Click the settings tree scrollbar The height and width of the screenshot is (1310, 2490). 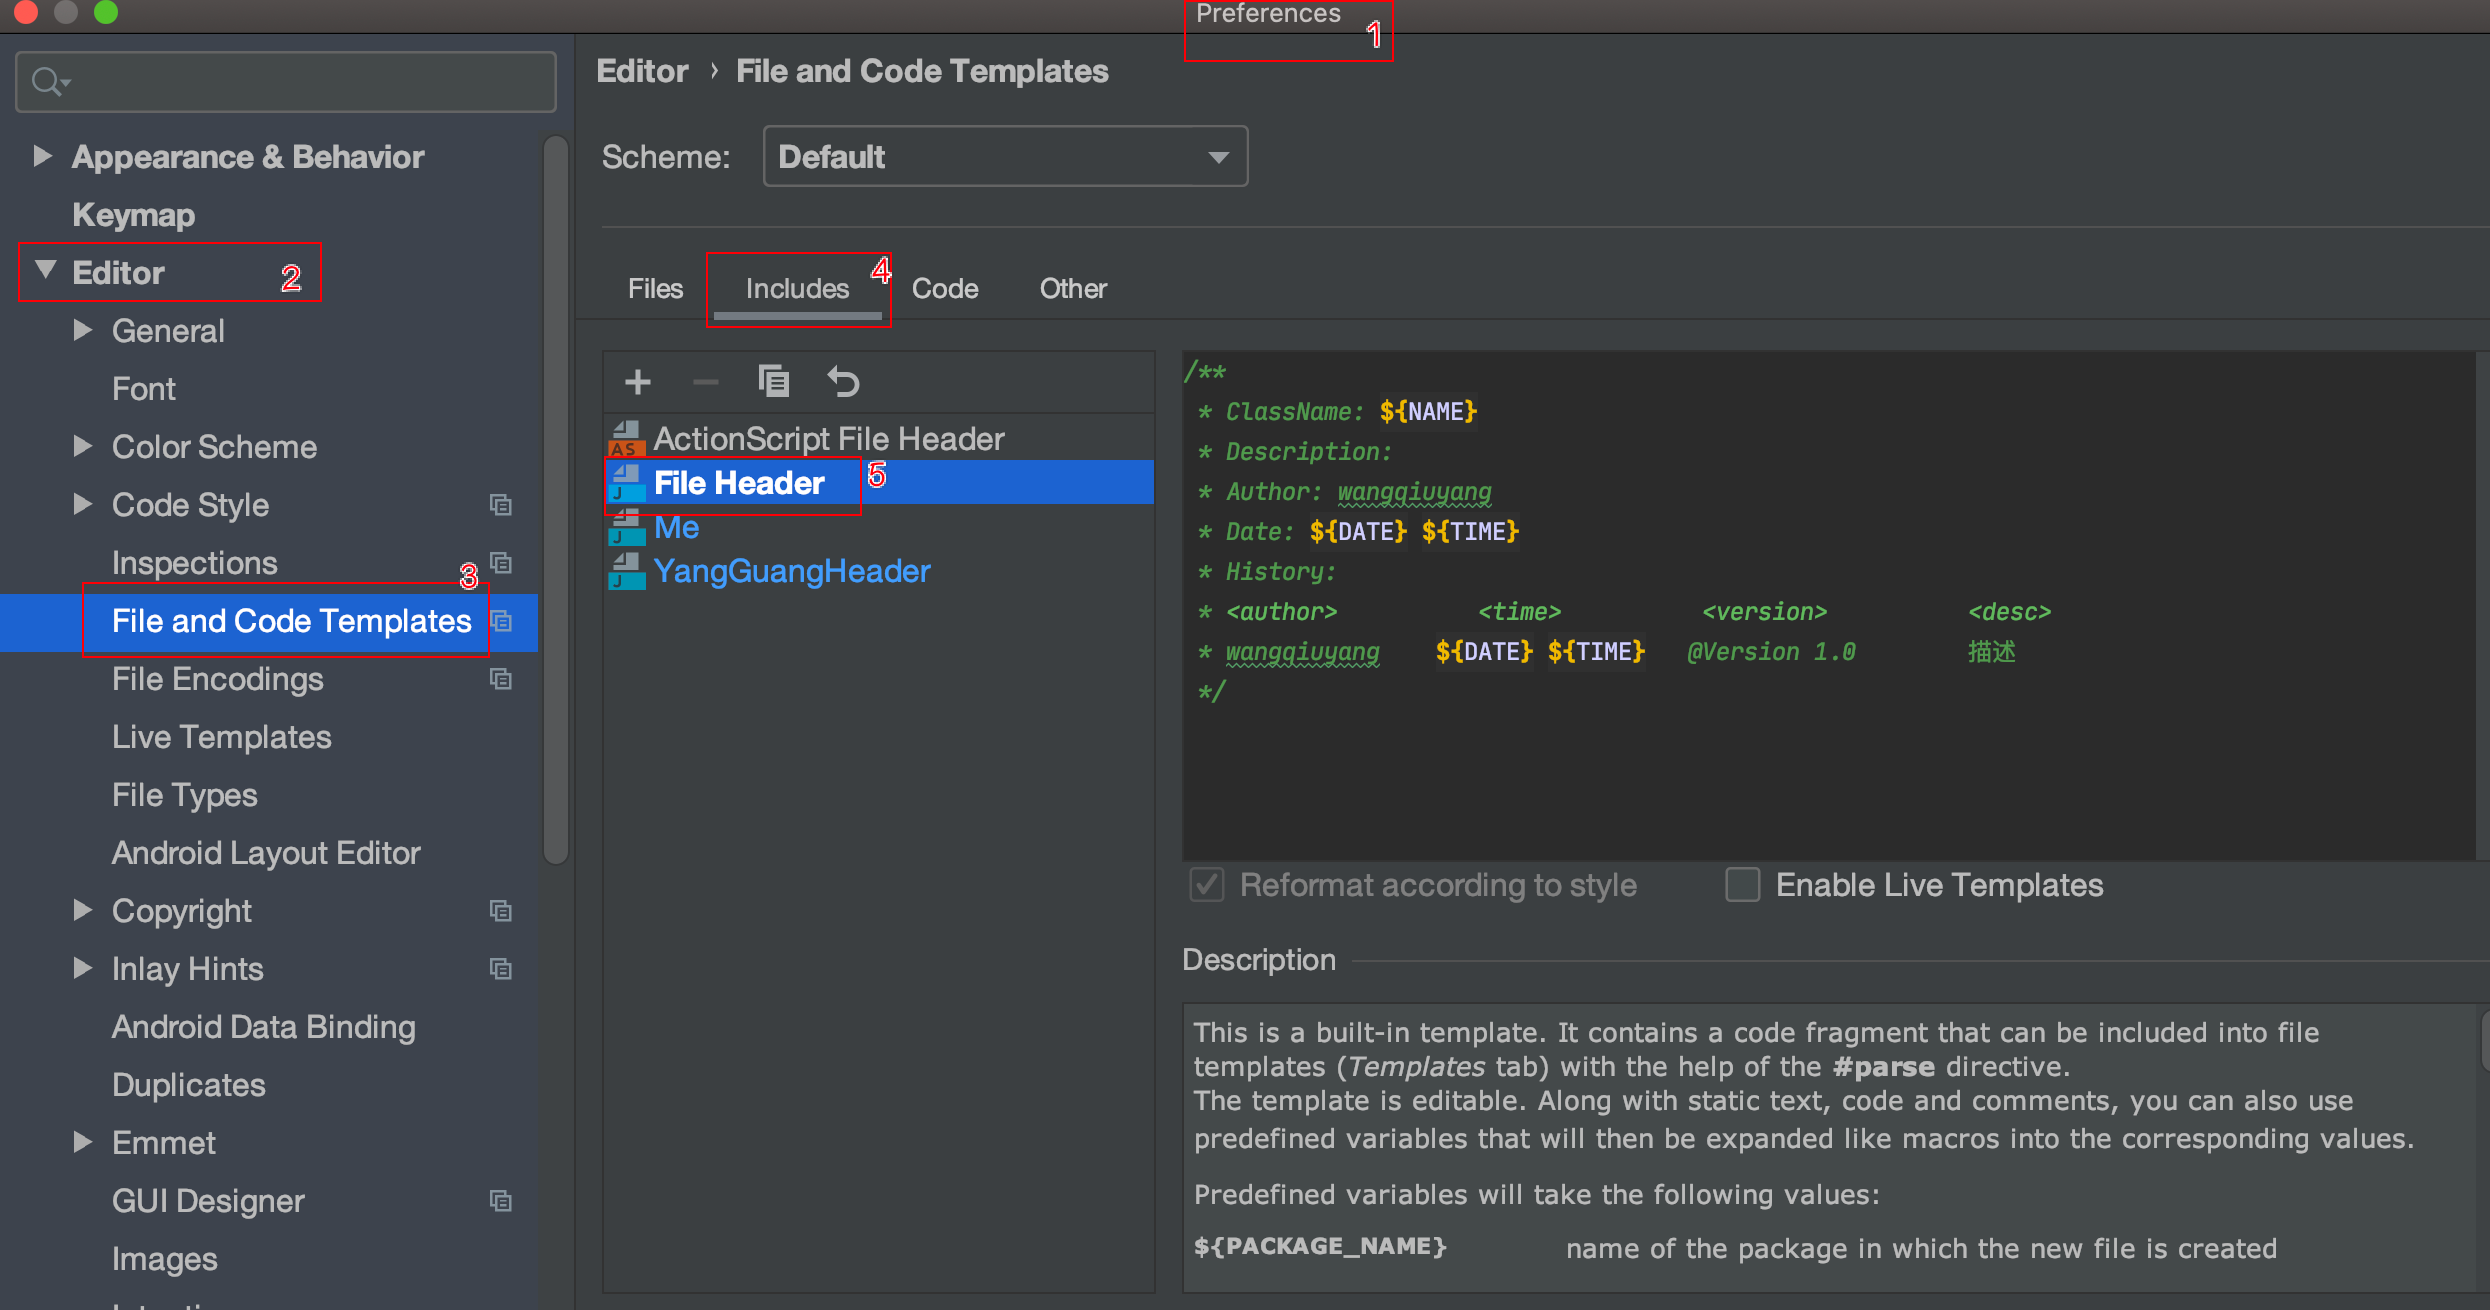click(x=556, y=500)
